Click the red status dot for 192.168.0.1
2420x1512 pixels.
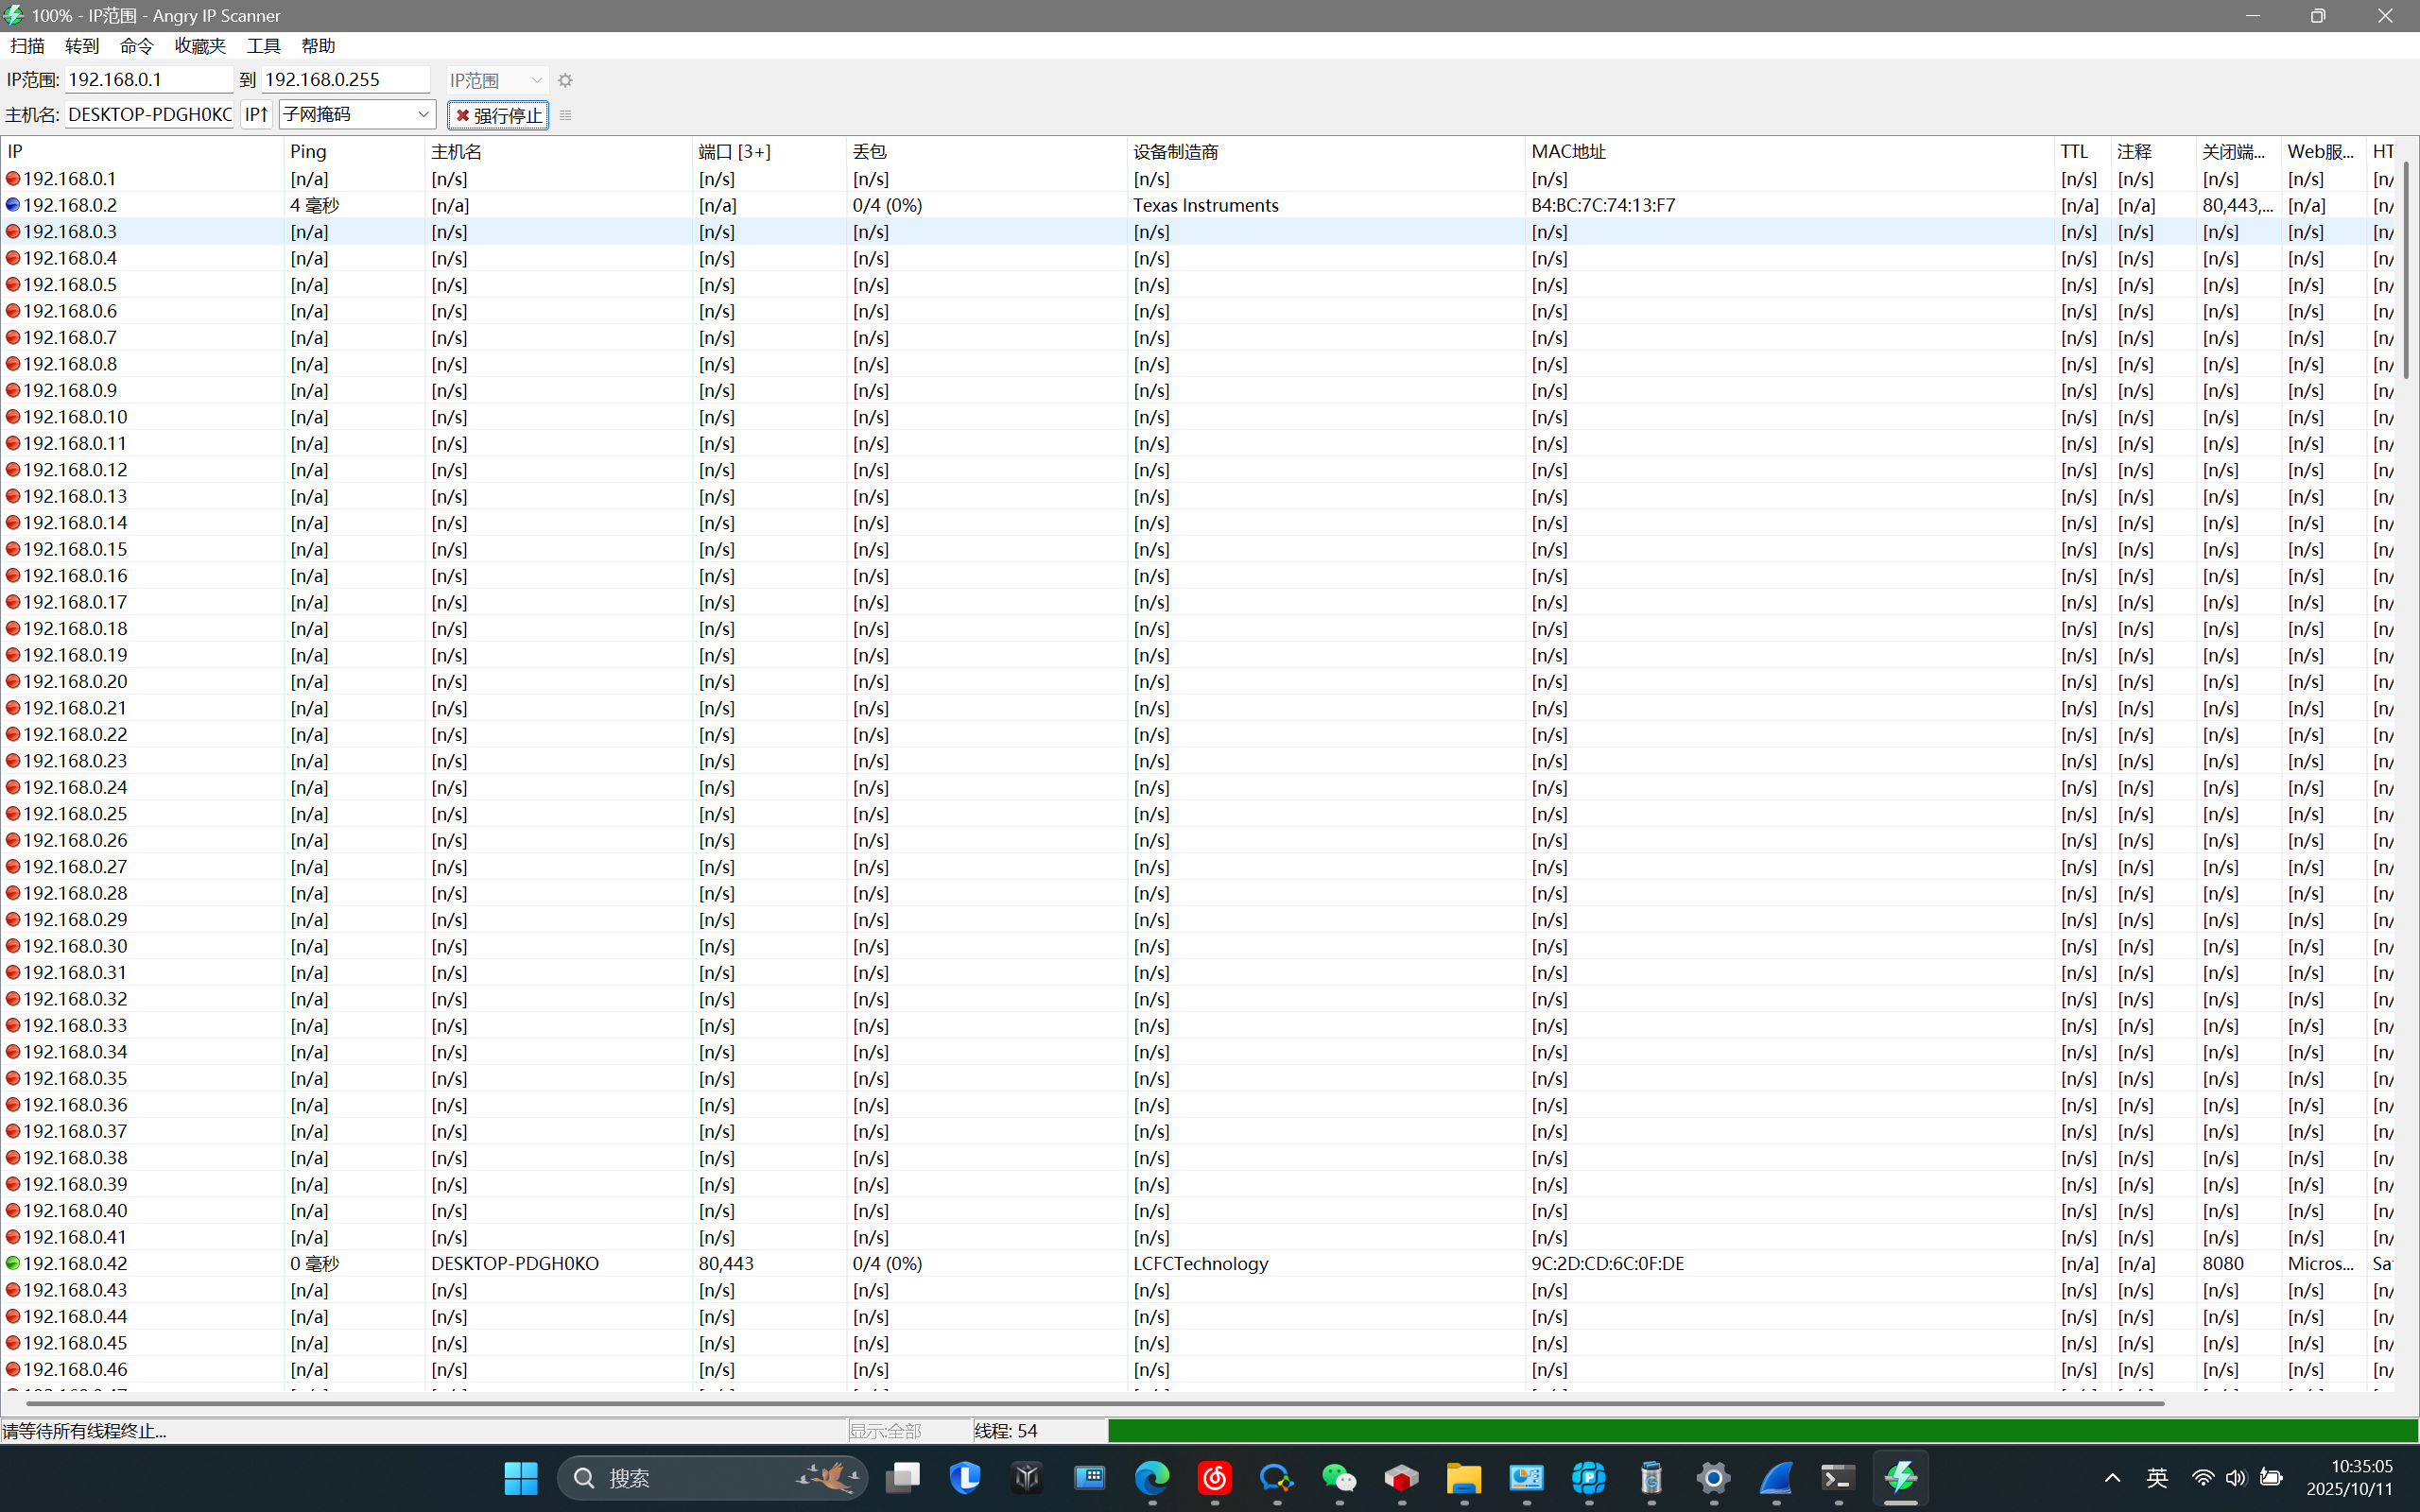tap(13, 179)
